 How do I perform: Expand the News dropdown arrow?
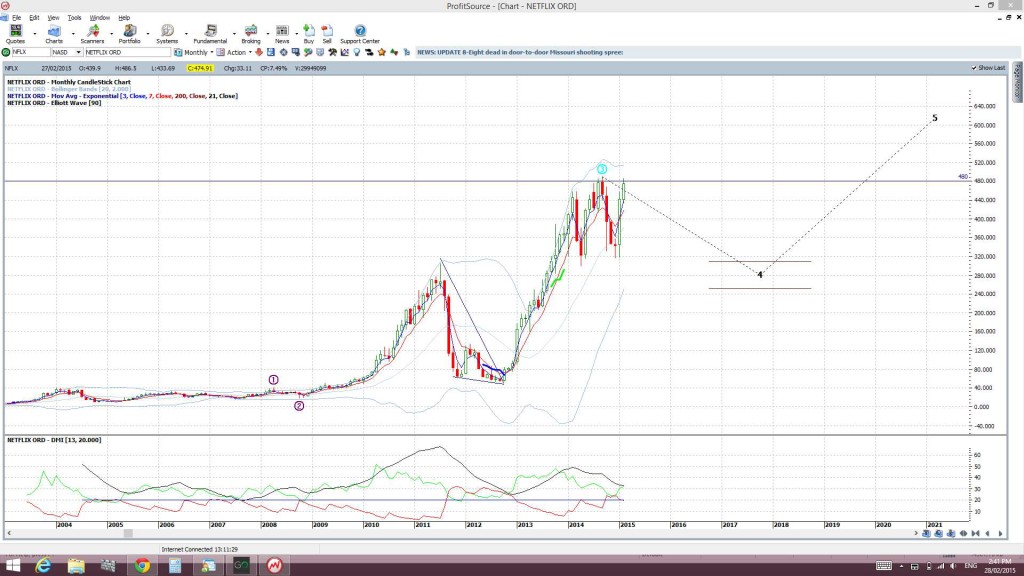(296, 33)
